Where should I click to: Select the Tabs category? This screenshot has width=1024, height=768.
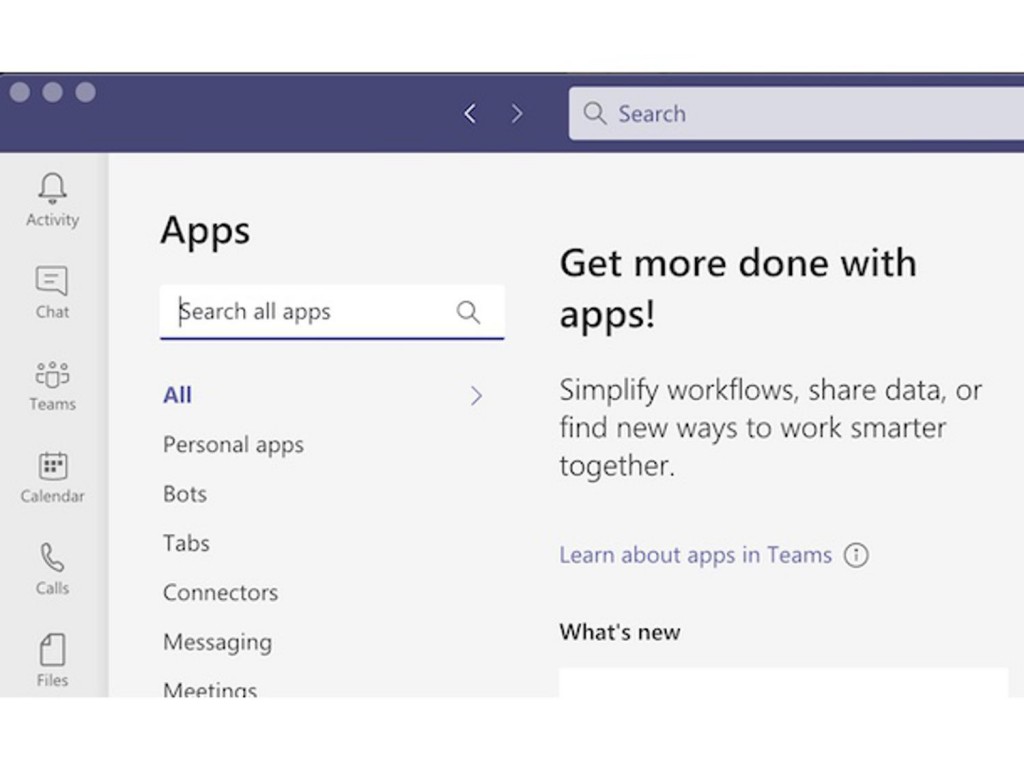click(185, 543)
